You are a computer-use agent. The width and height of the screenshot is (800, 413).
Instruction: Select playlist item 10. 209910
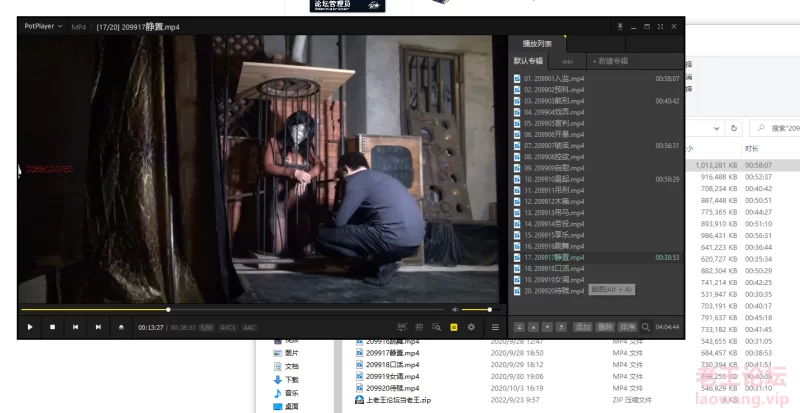click(x=596, y=179)
